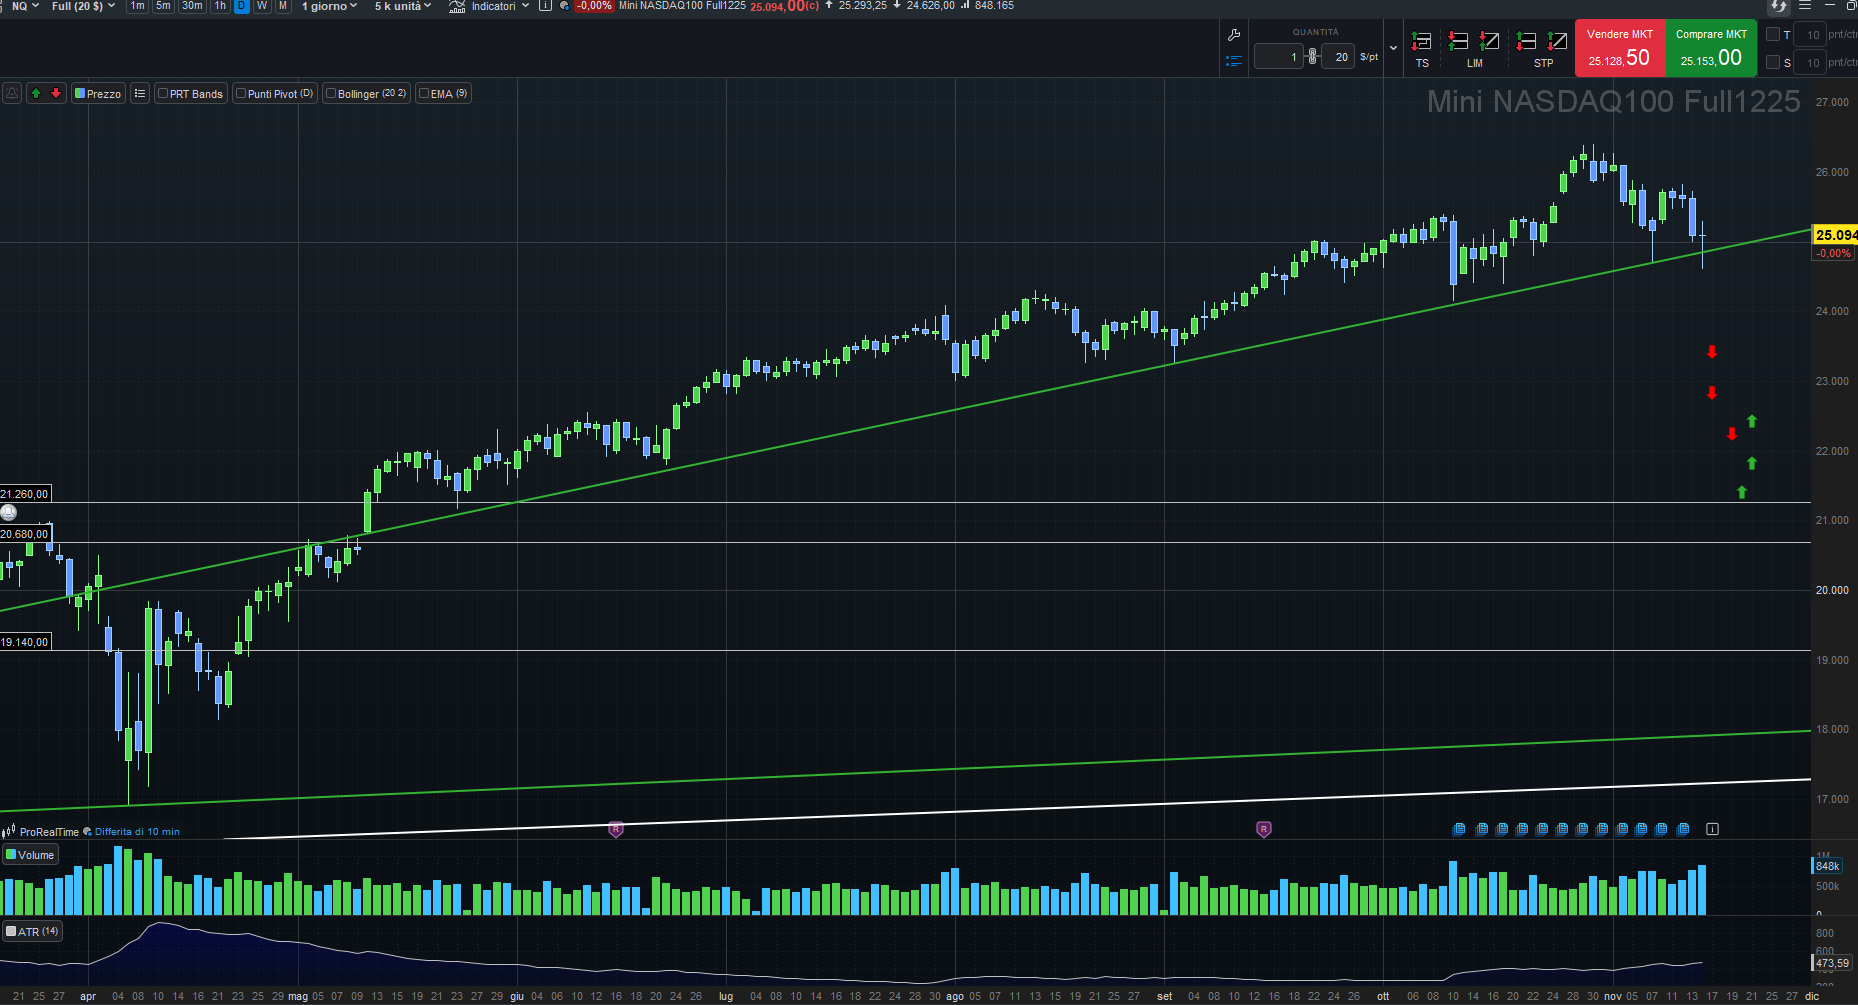This screenshot has width=1858, height=1005.
Task: Open the 1 giorno timeframe dropdown
Action: click(x=329, y=6)
